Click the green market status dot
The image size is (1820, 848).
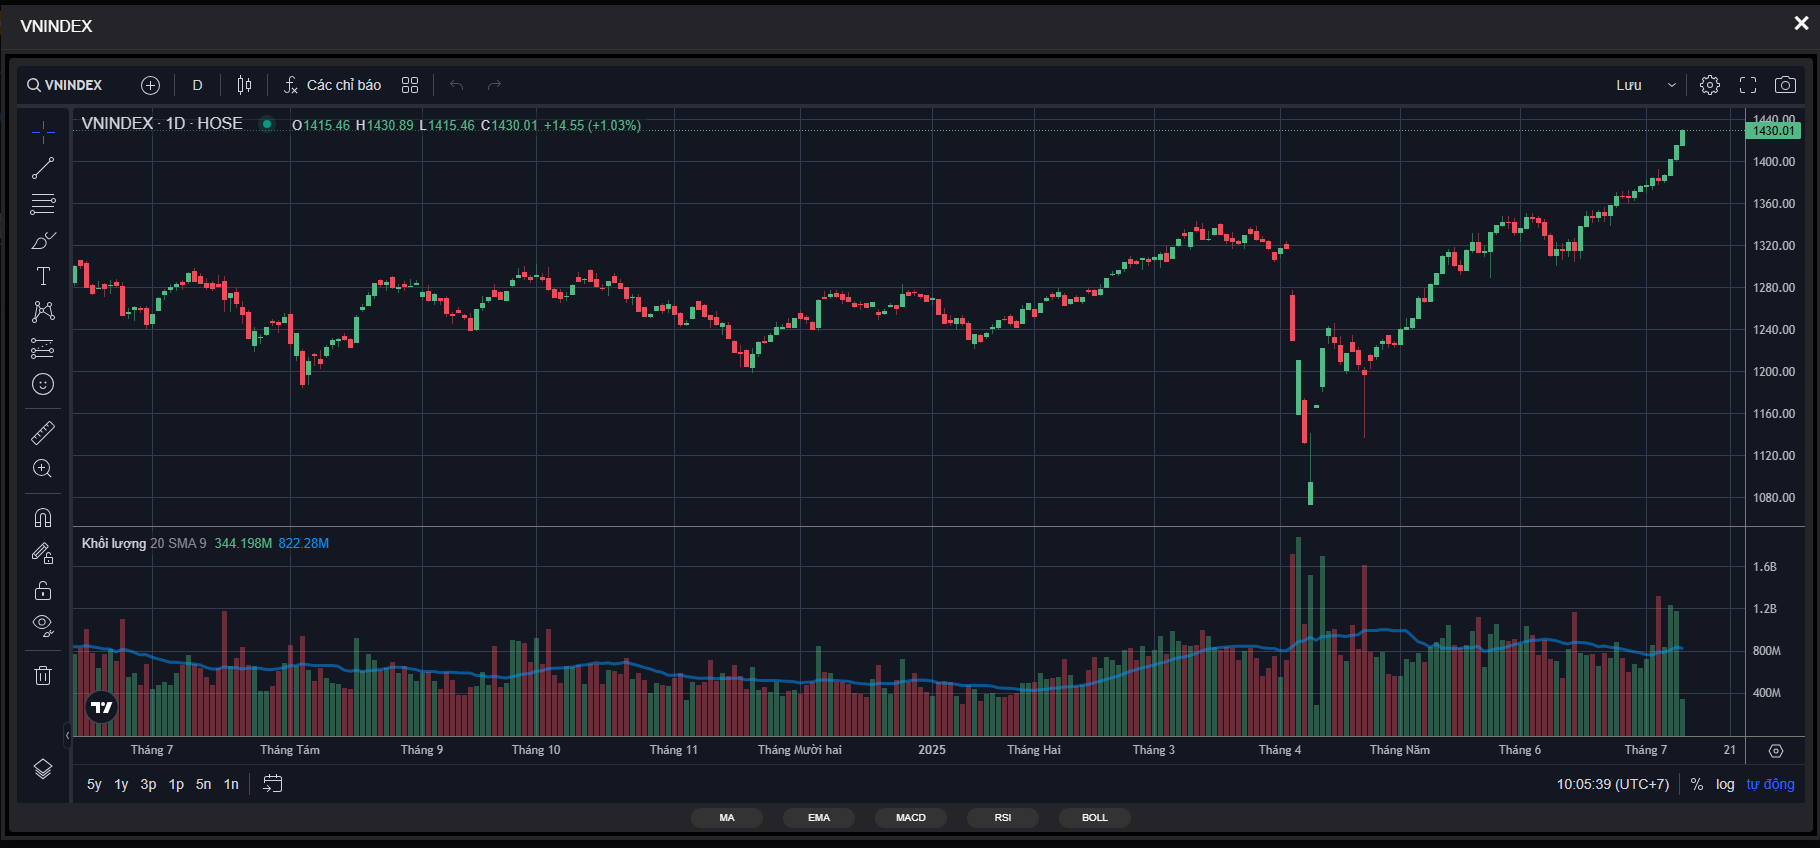pos(267,124)
